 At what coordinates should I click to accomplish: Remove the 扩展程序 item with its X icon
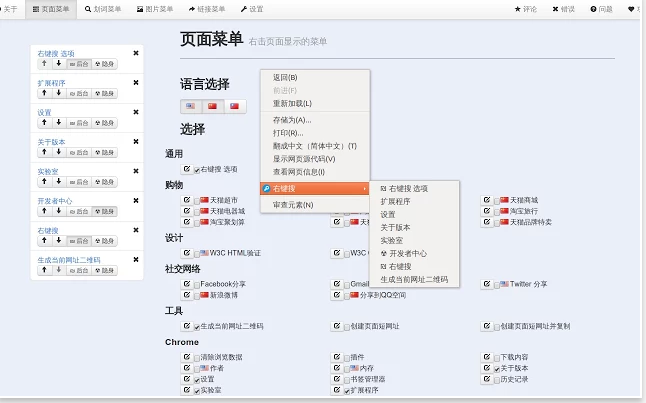tap(136, 82)
